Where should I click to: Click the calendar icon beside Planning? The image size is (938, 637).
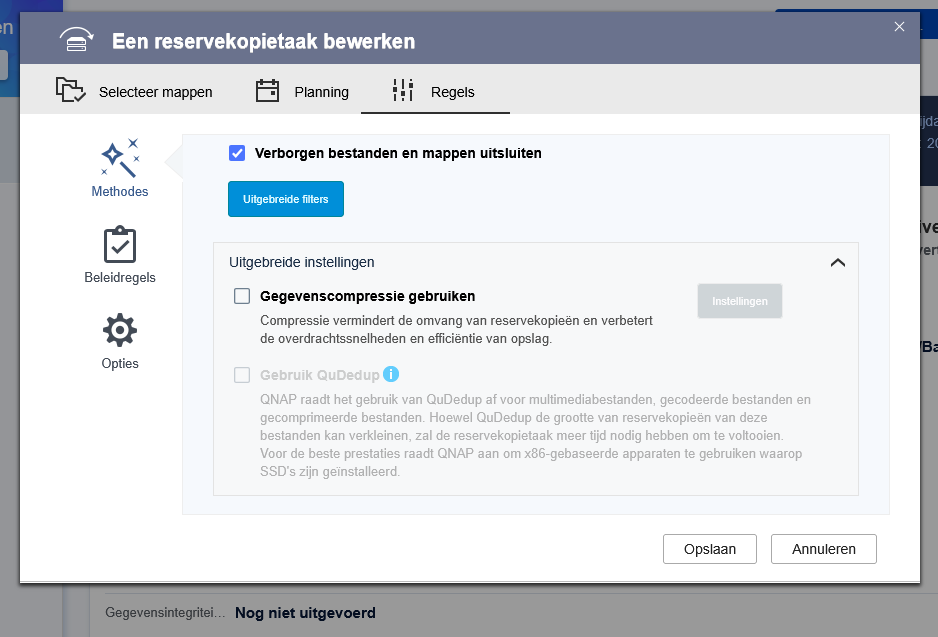tap(267, 91)
